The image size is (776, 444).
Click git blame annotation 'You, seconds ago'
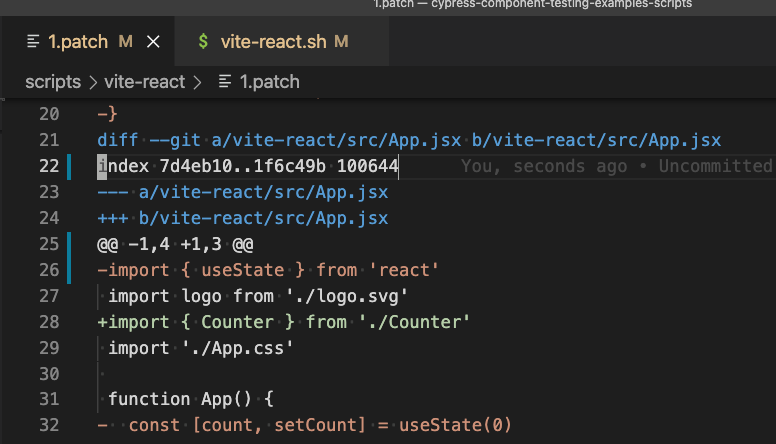[x=544, y=166]
